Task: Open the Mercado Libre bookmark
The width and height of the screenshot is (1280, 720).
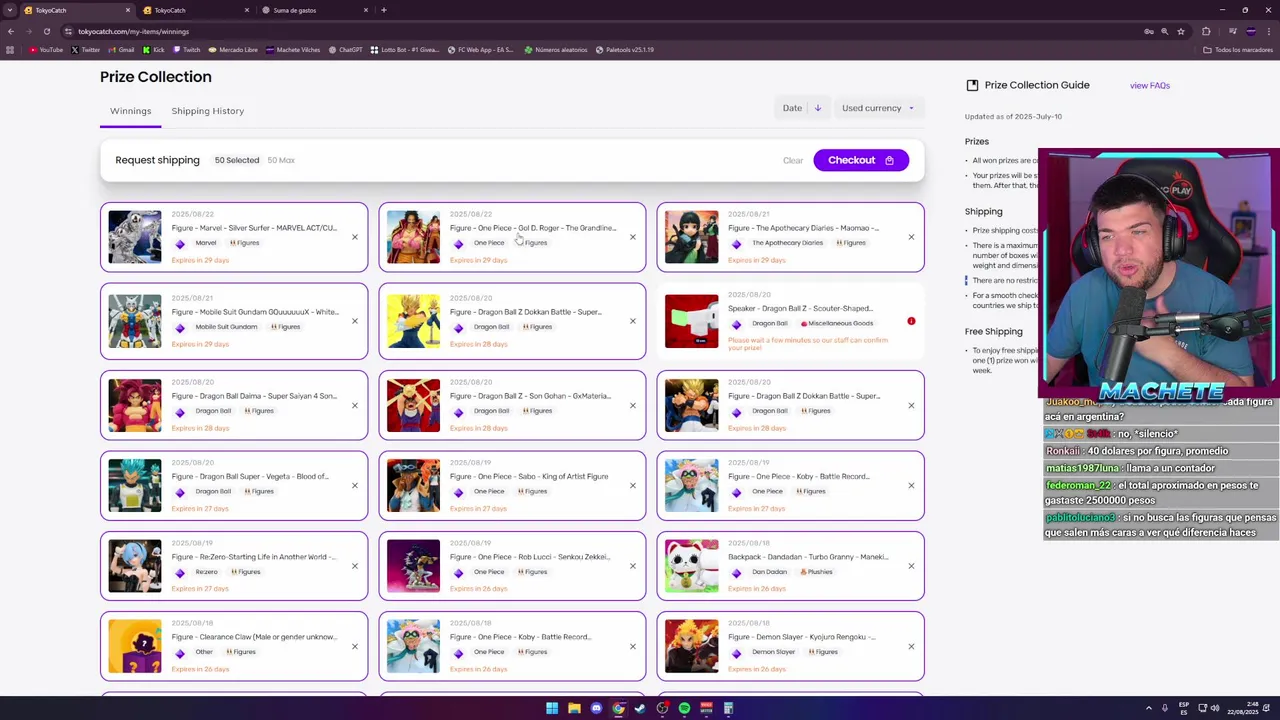Action: (x=232, y=49)
